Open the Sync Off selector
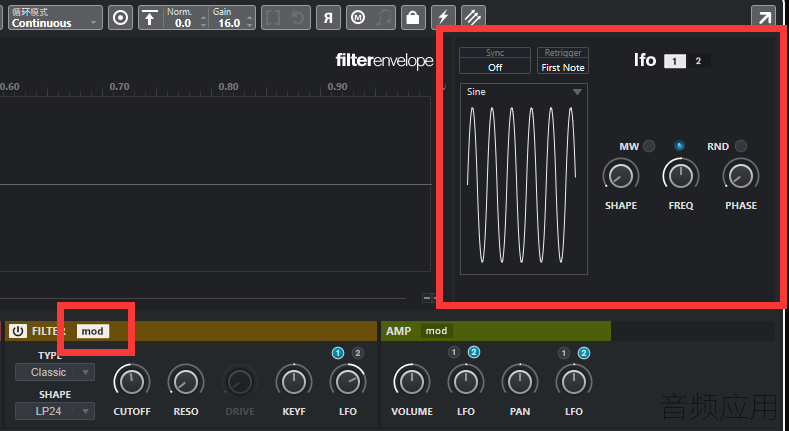Image resolution: width=789 pixels, height=431 pixels. pos(495,60)
